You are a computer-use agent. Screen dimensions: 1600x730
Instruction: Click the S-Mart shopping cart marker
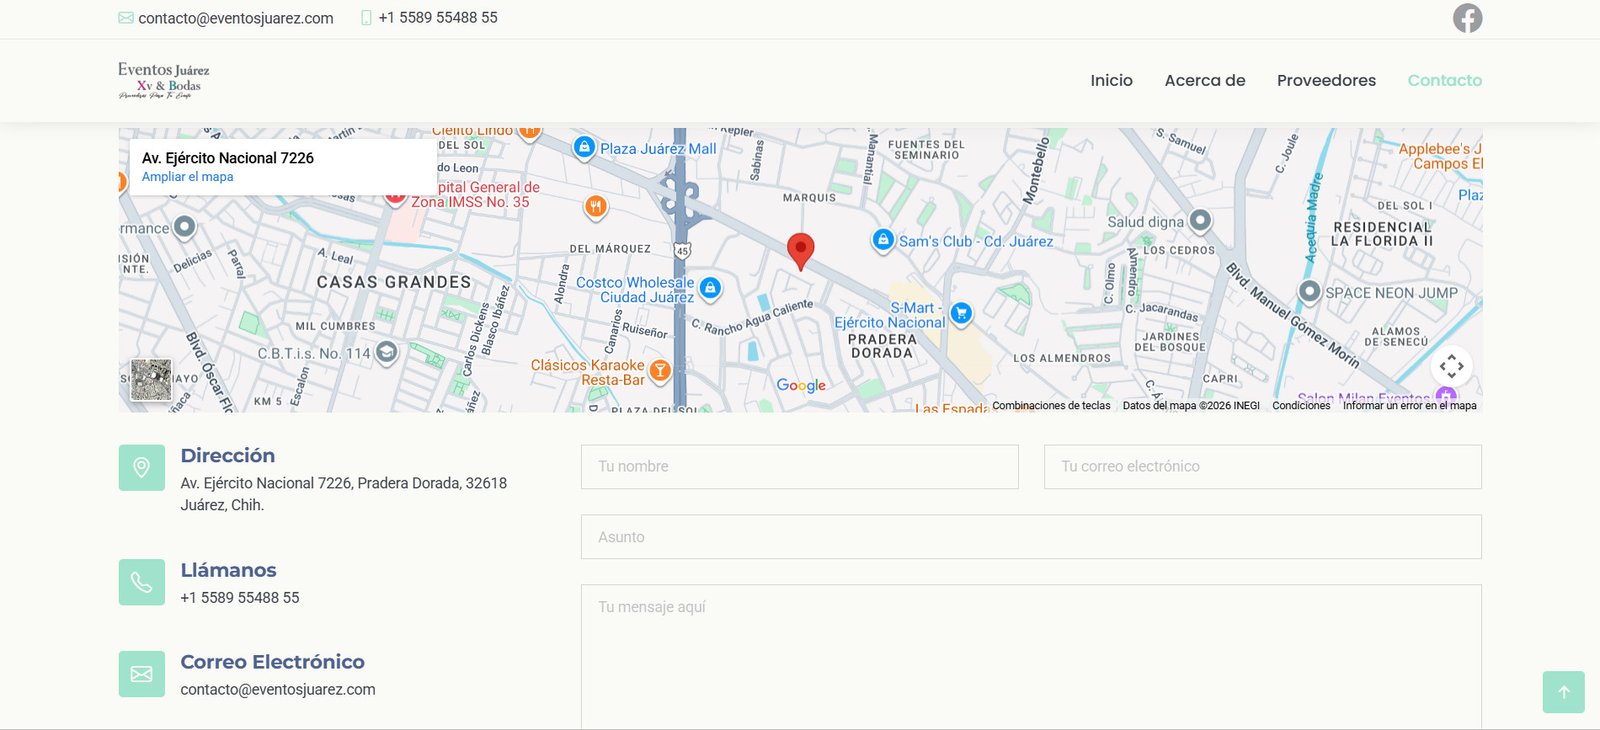(x=961, y=314)
